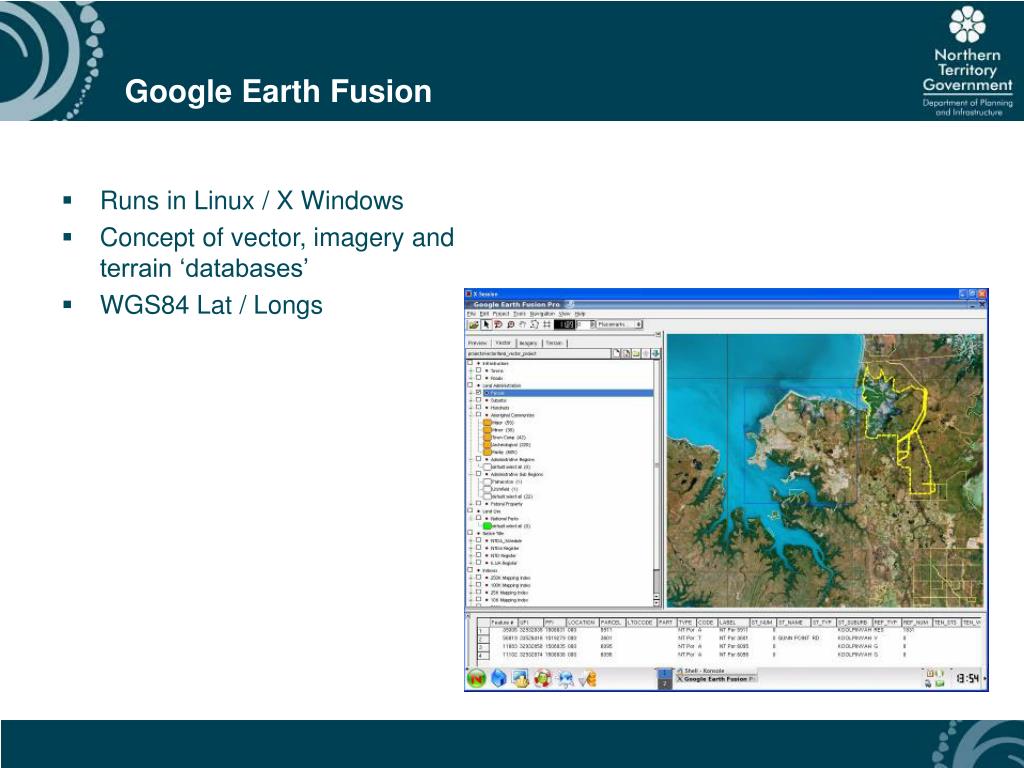Click the Northern Territory Government logo
Image resolution: width=1024 pixels, height=768 pixels.
point(967,61)
